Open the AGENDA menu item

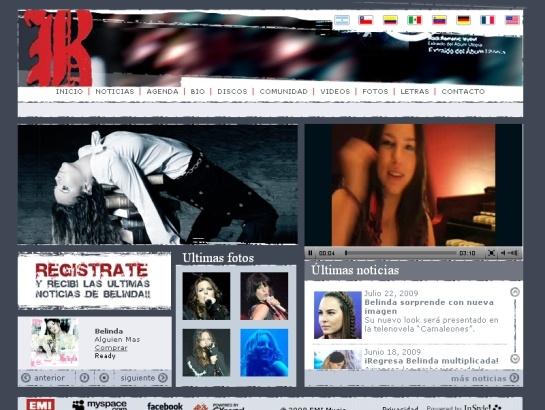click(162, 91)
